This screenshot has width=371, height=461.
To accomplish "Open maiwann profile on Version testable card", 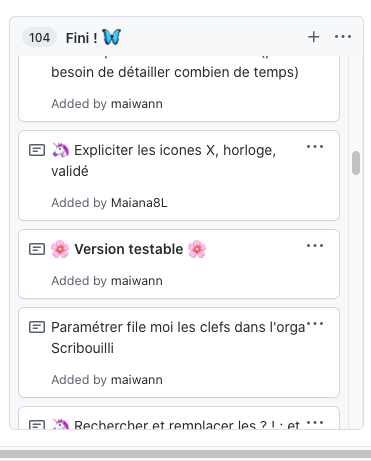I will coord(137,281).
